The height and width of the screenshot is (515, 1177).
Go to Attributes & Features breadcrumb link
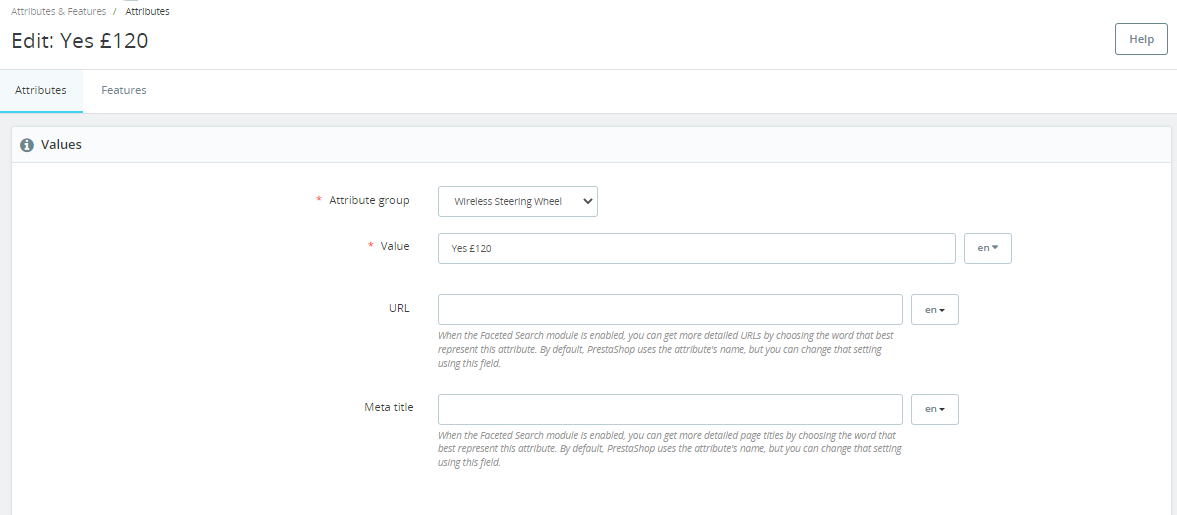click(58, 11)
